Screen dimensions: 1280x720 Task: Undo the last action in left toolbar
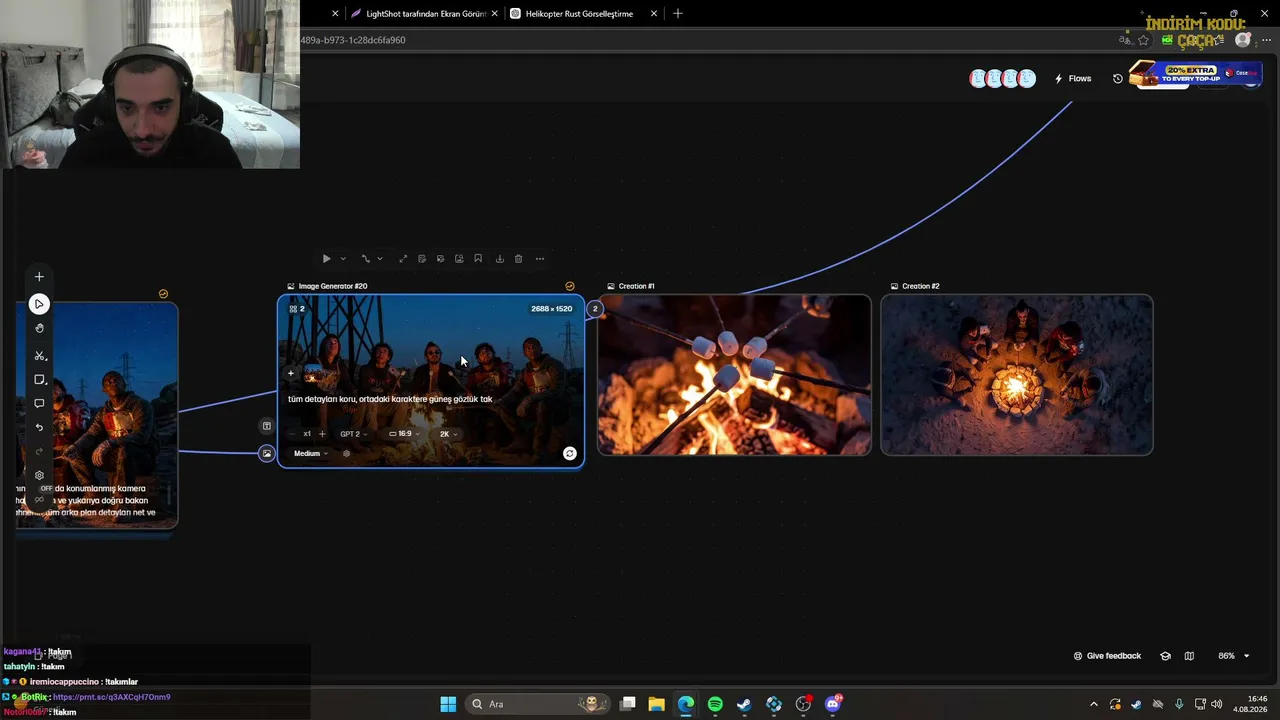39,428
